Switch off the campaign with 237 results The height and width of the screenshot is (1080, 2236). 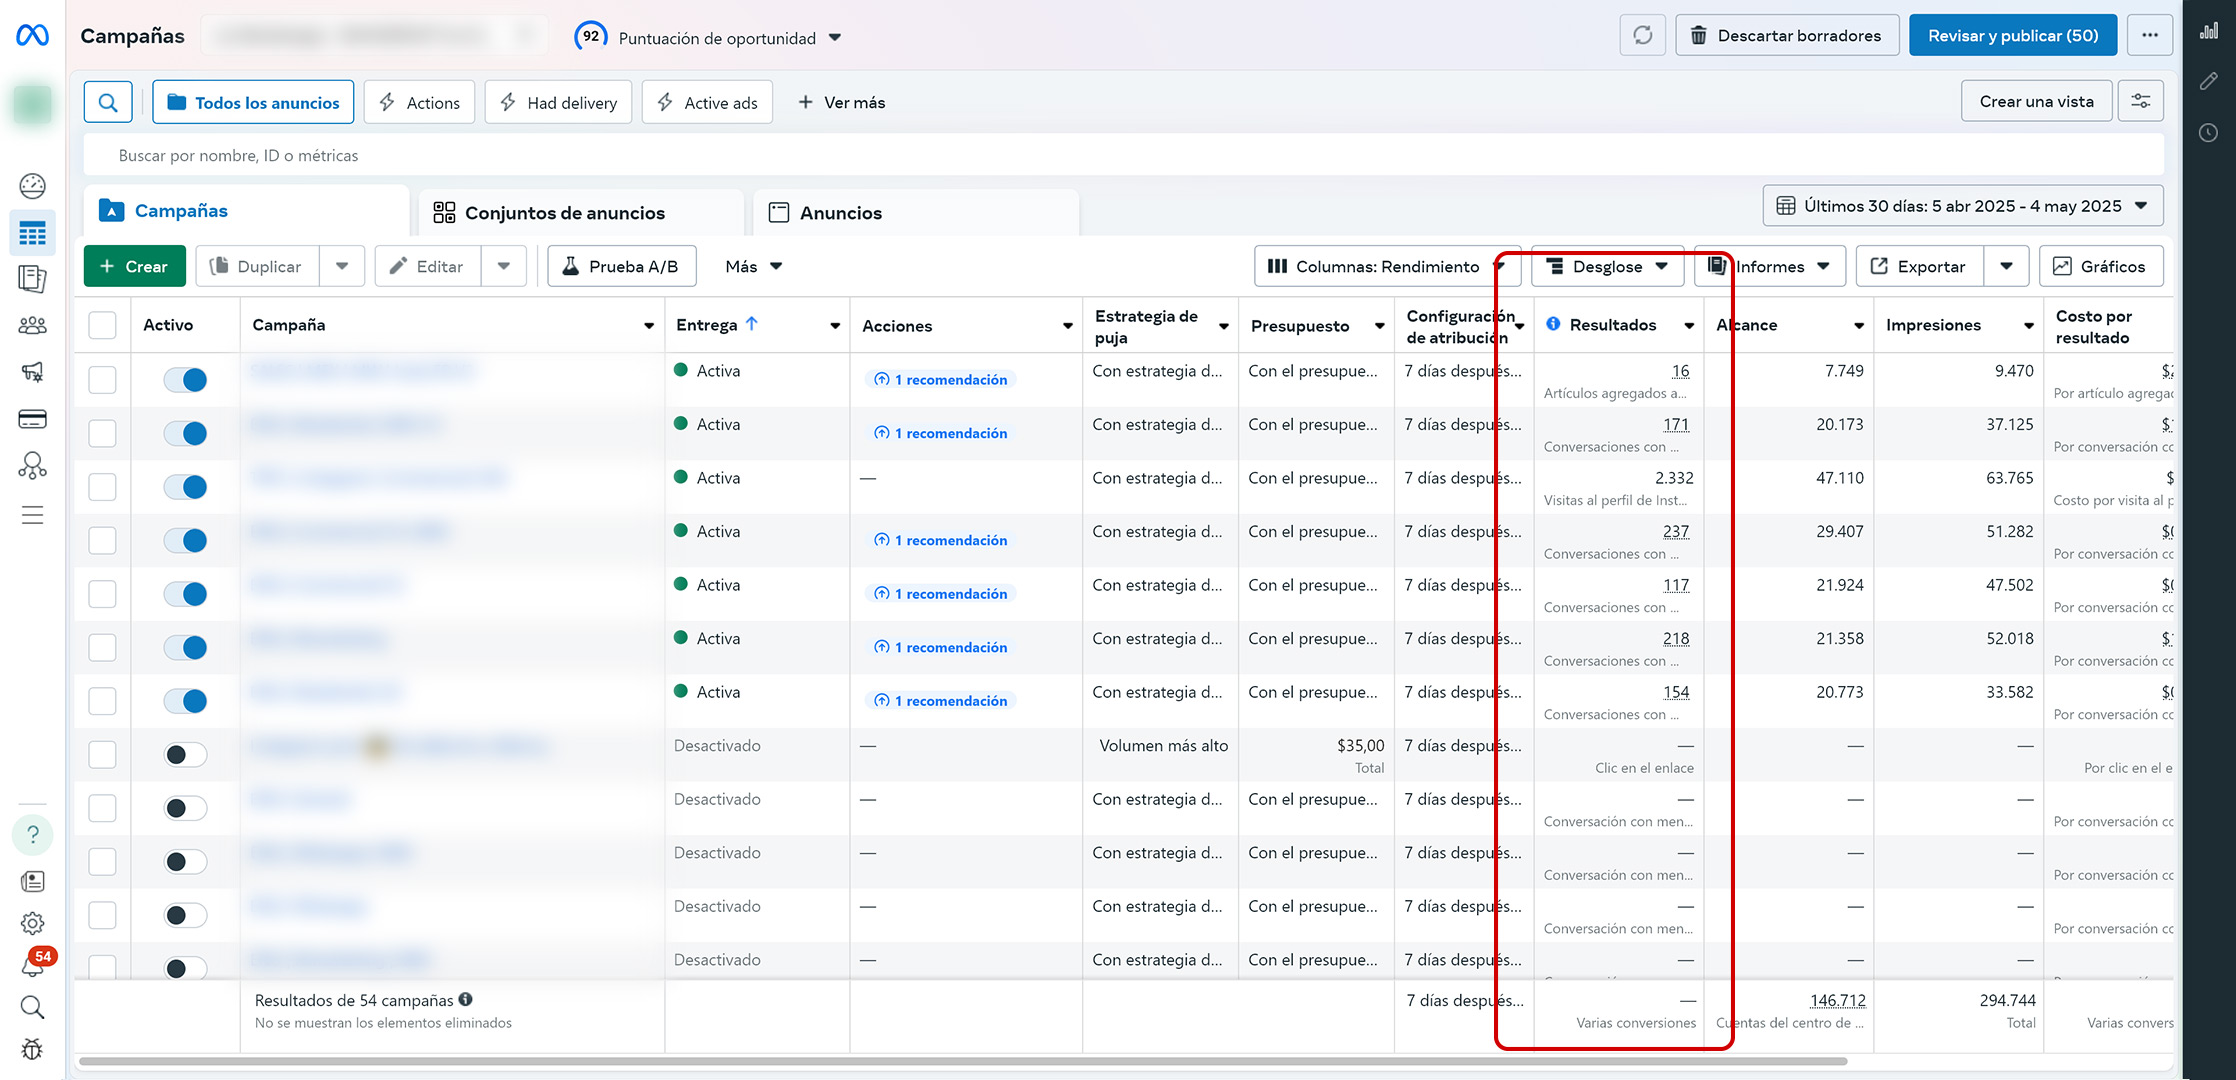(185, 540)
